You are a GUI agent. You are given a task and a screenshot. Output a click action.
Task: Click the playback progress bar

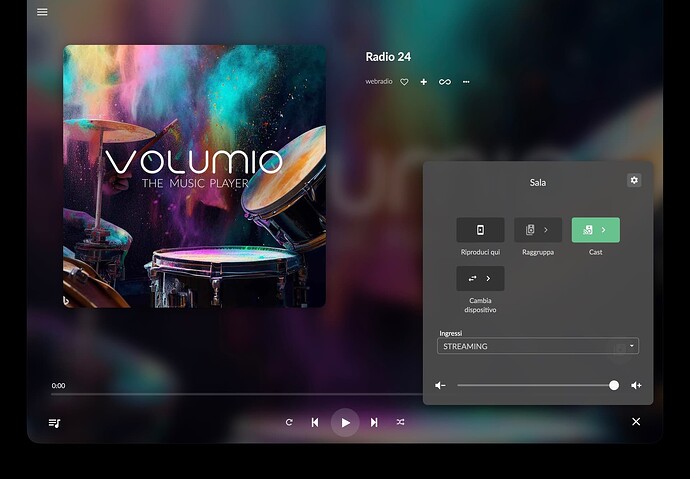coord(237,395)
